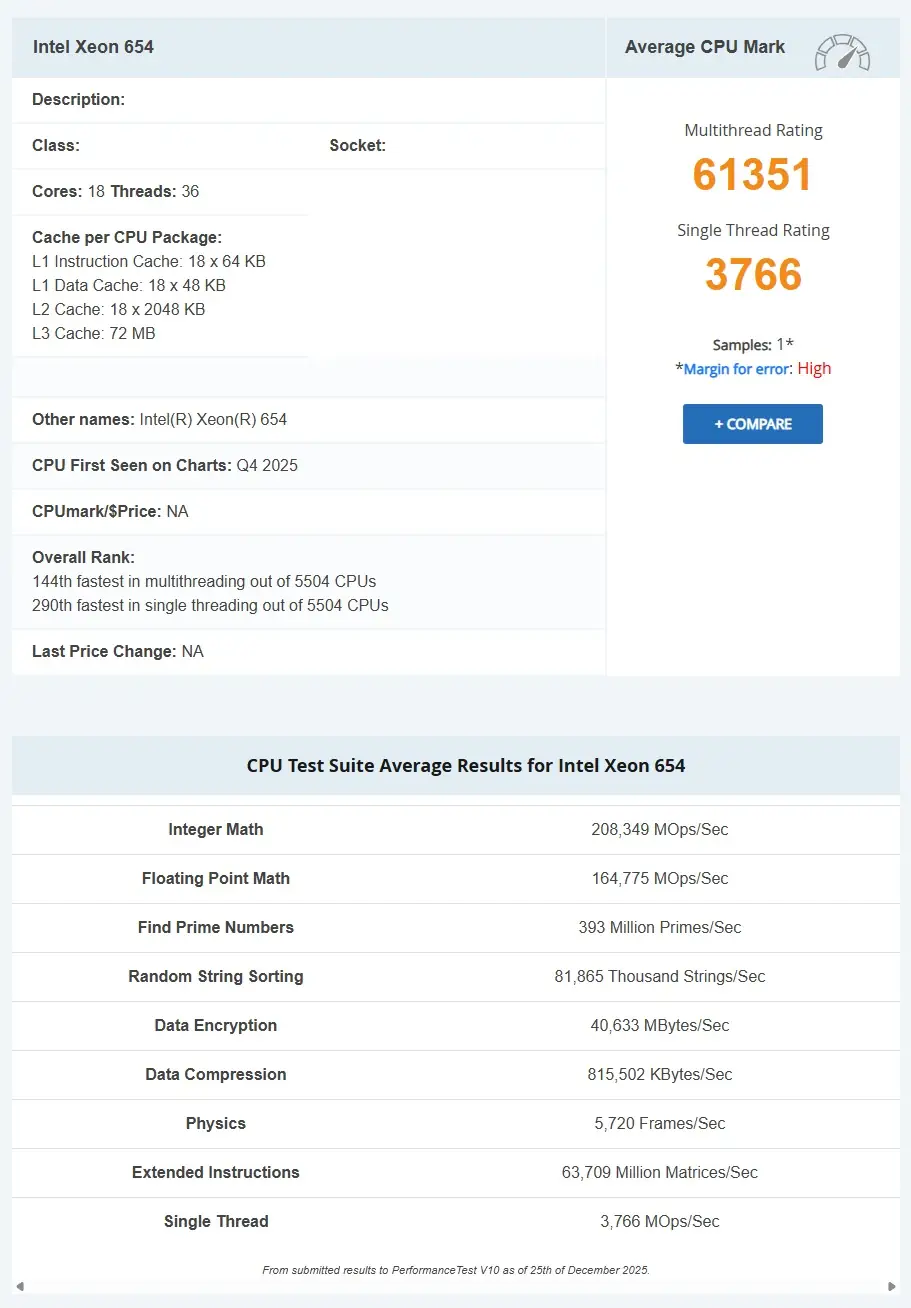
Task: Click L2 Cache: 18 x 2048 KB
Action: [x=119, y=310]
